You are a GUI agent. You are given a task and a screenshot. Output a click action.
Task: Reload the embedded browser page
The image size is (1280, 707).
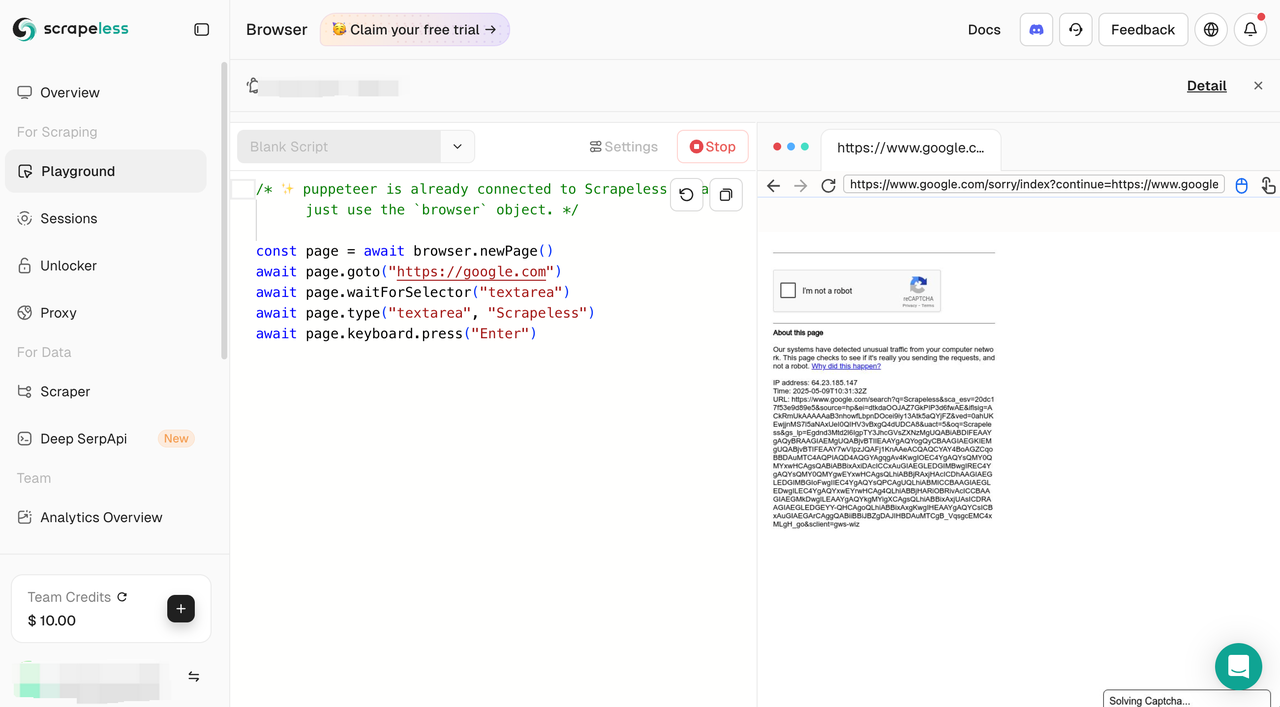coord(828,185)
